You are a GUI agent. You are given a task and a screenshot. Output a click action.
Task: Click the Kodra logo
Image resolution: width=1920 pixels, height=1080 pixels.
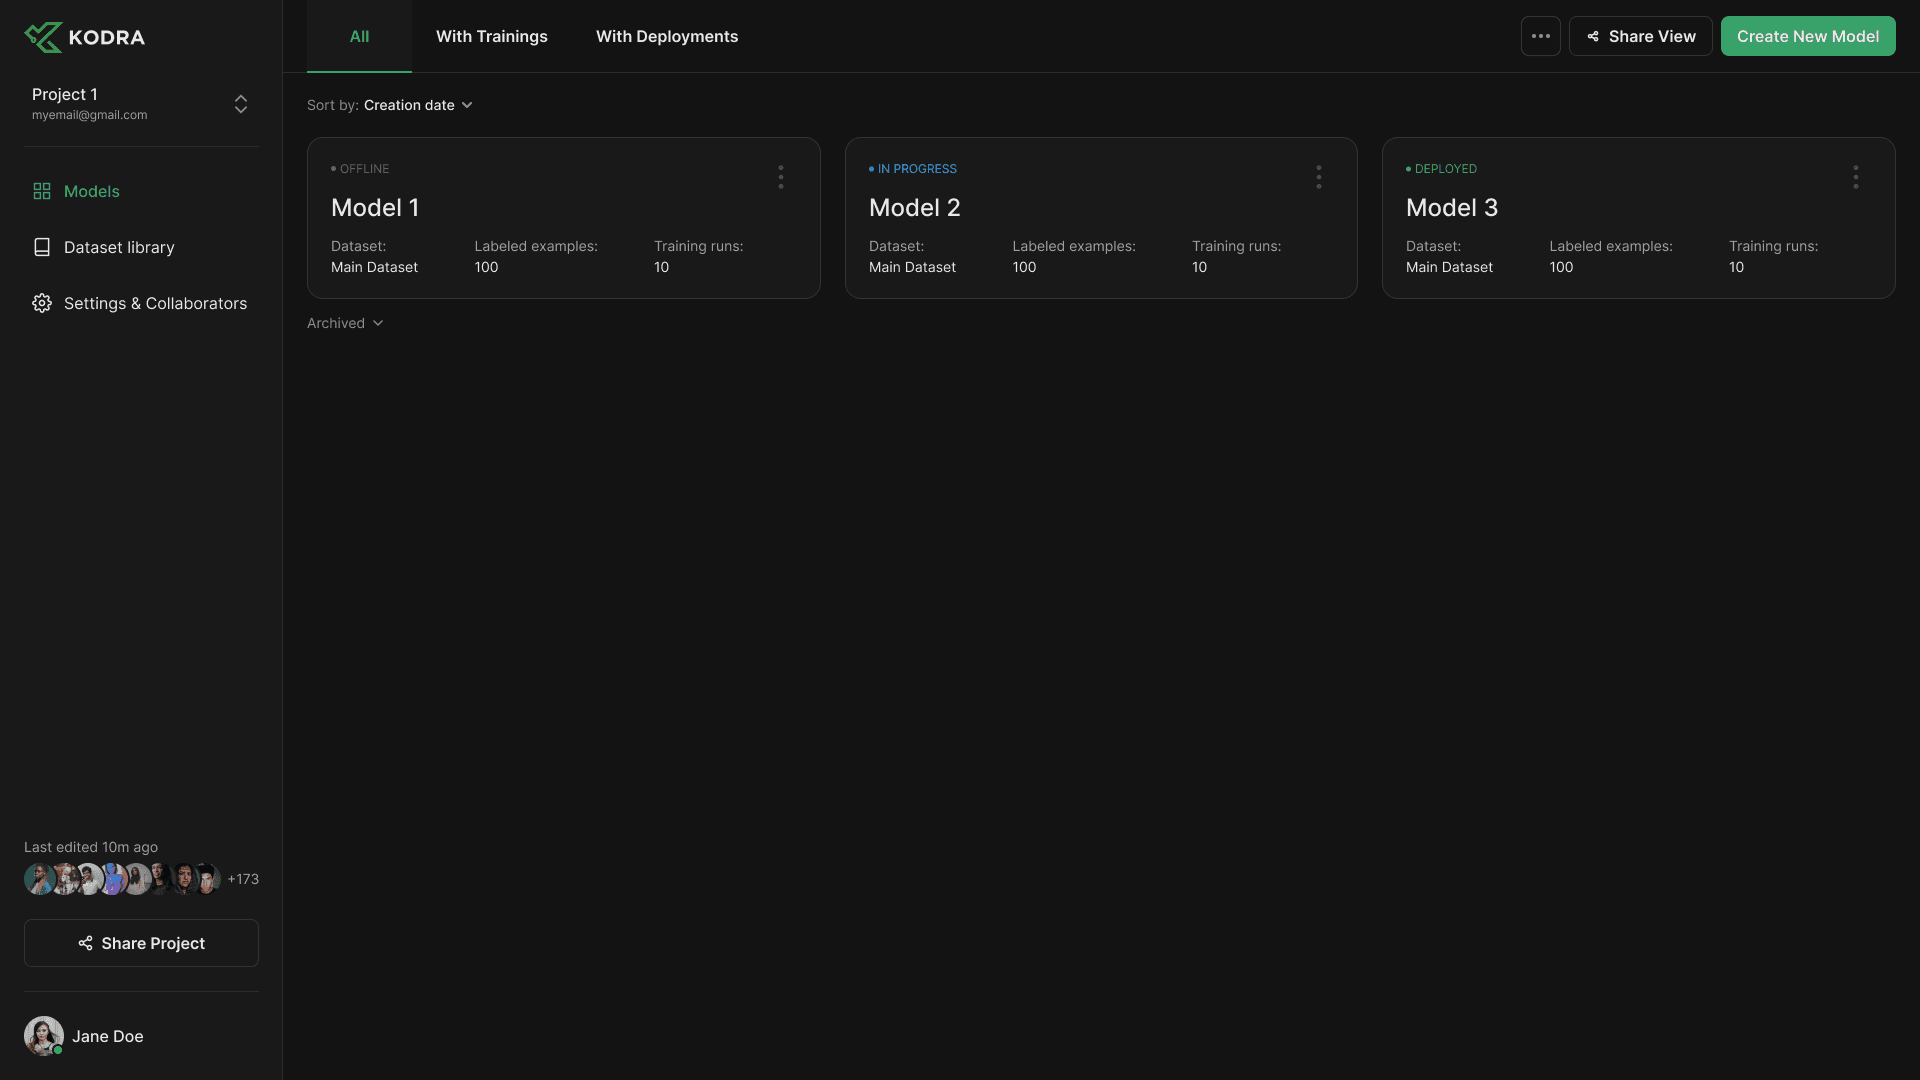click(85, 37)
